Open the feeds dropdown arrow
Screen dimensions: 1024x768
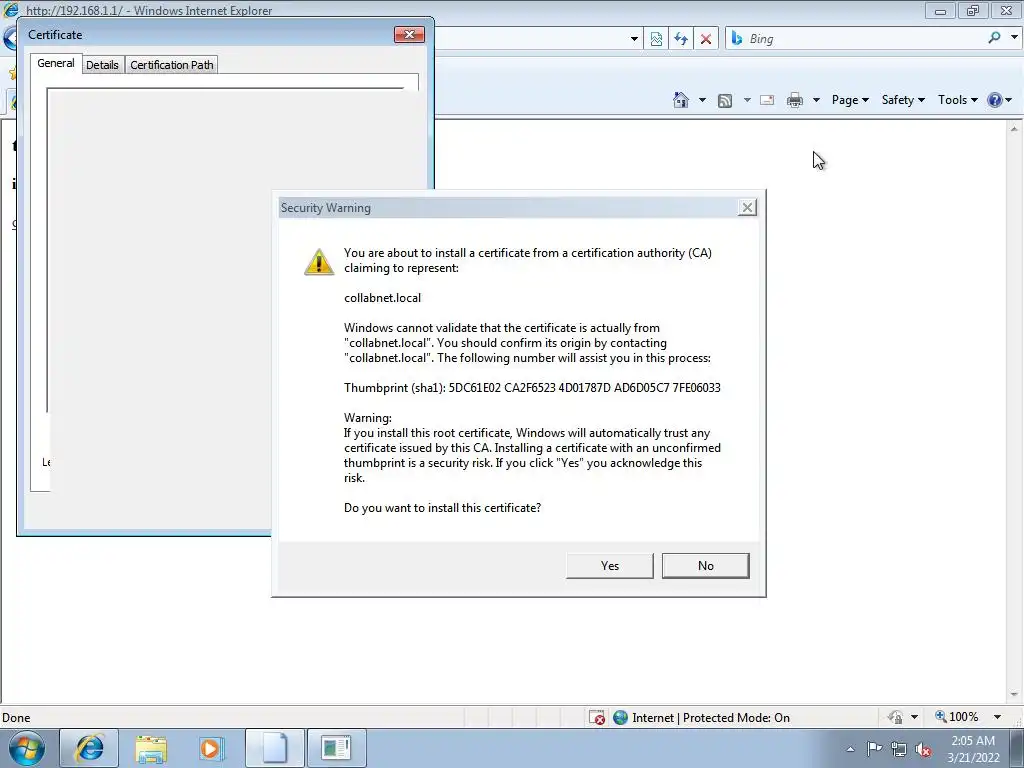[x=747, y=100]
